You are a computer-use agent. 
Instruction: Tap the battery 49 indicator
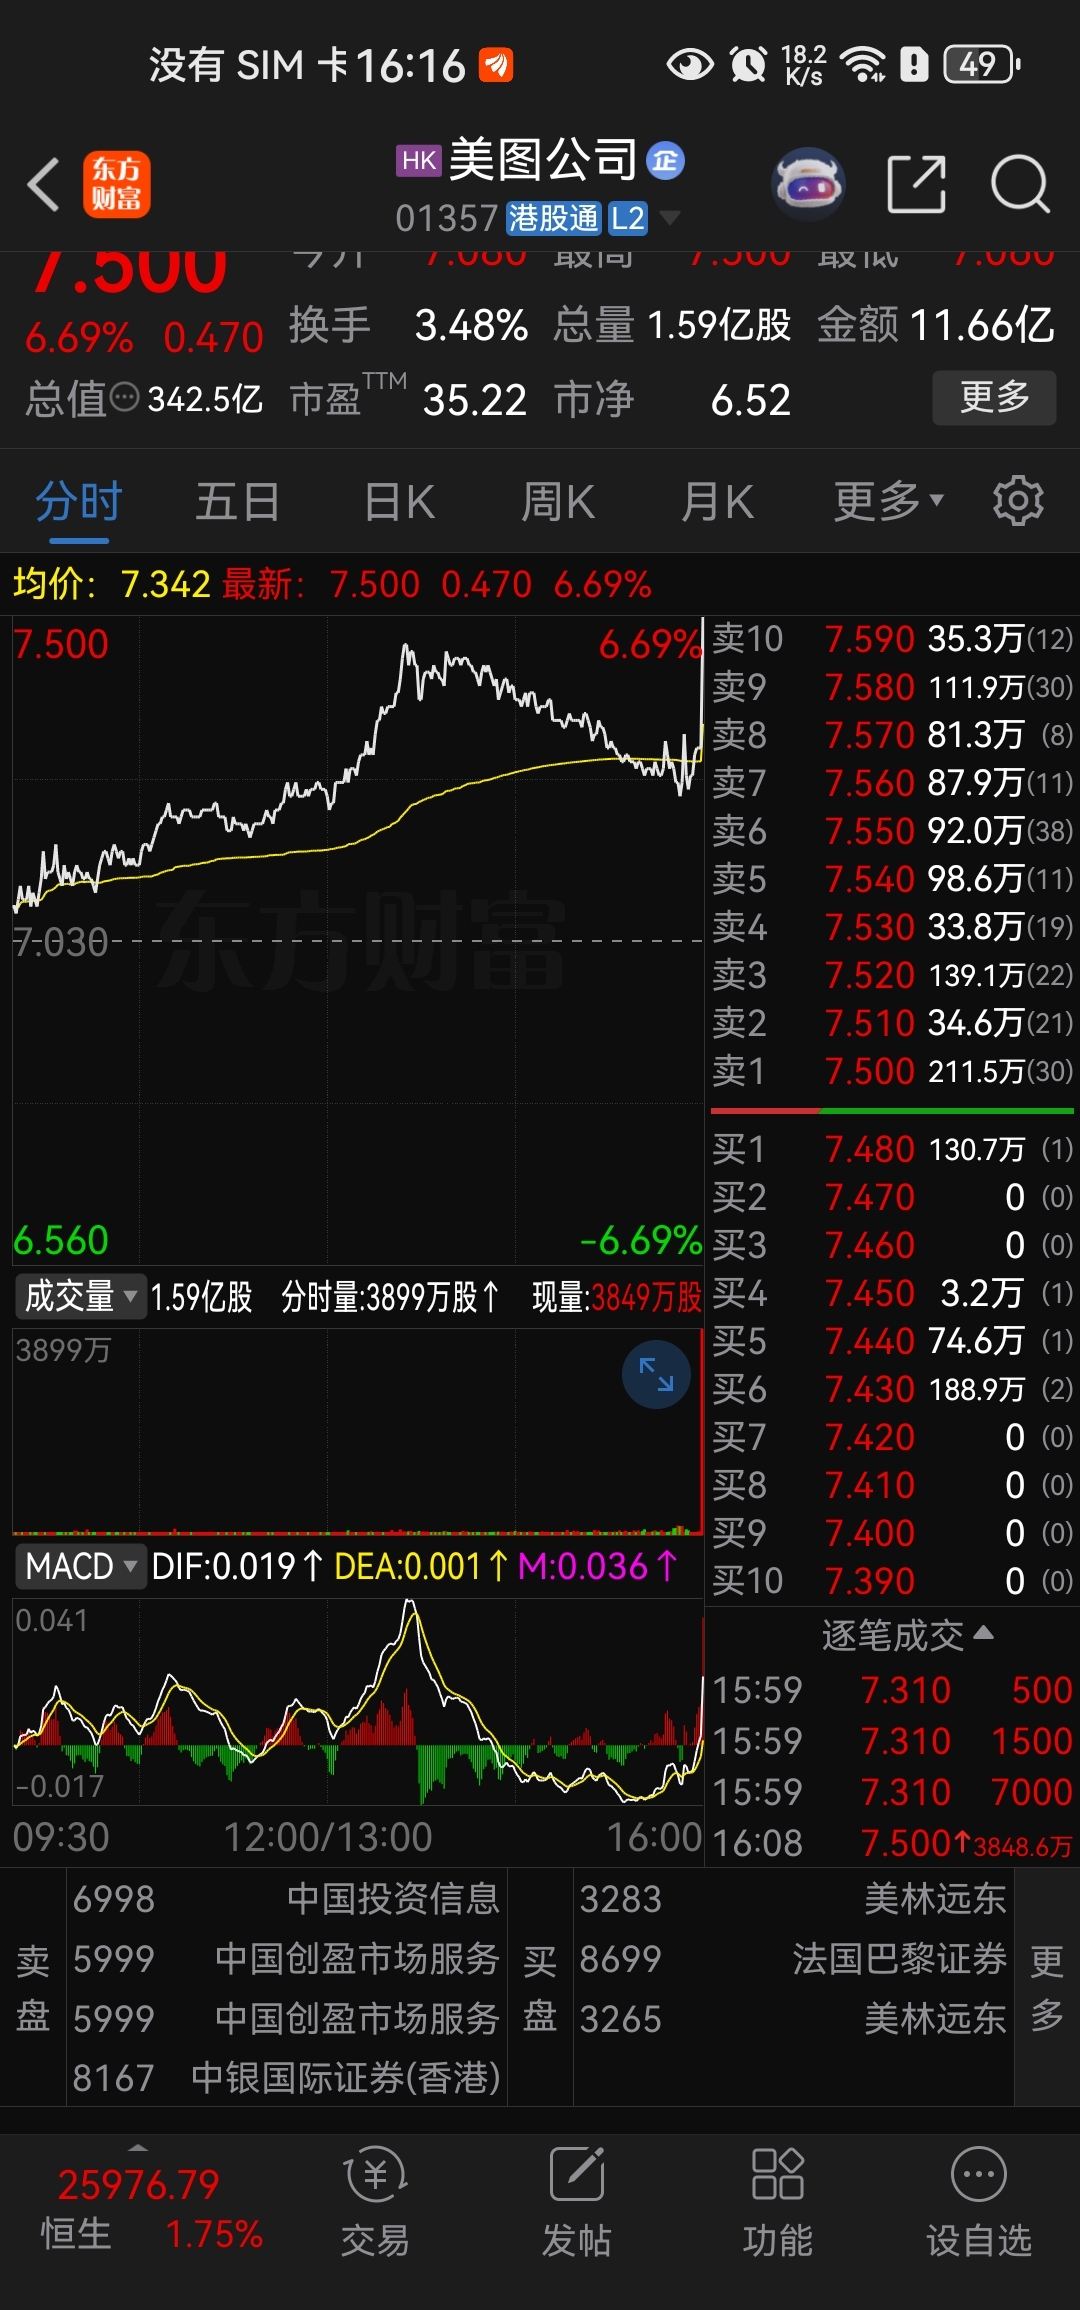tap(982, 65)
